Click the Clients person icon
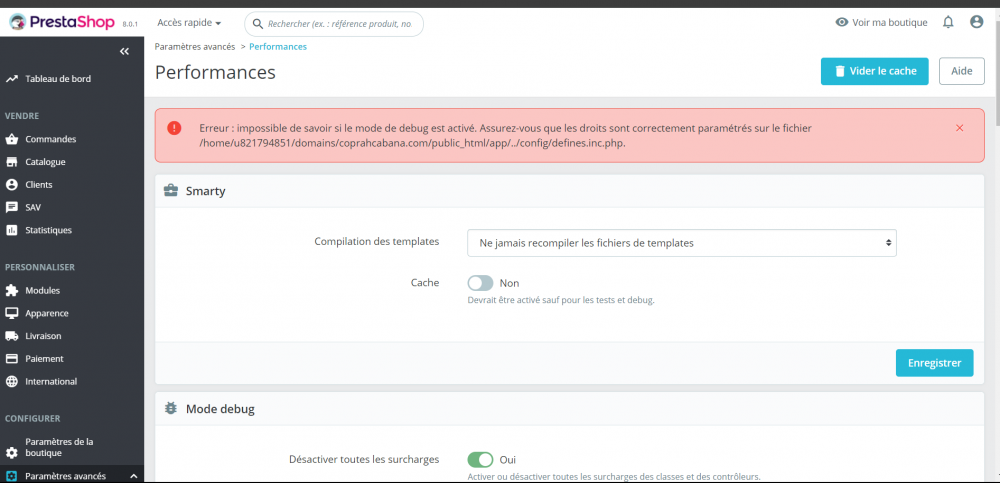This screenshot has height=483, width=1000. [x=11, y=184]
